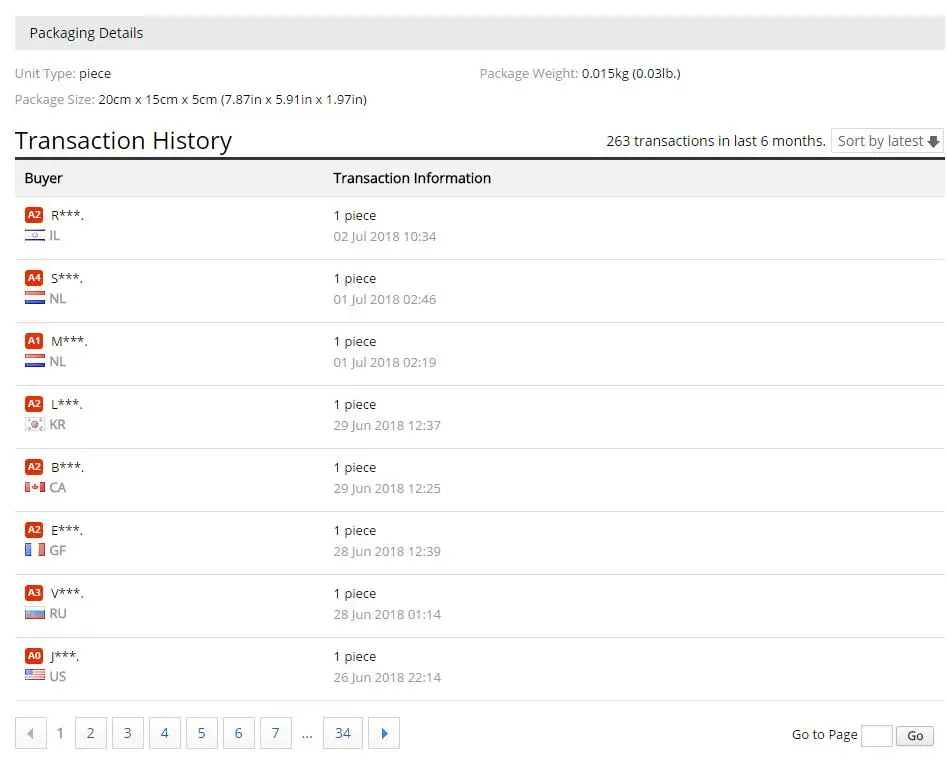This screenshot has height=769, width=947.
Task: Click the A4 buyer level badge beside S***.
Action: pos(34,278)
